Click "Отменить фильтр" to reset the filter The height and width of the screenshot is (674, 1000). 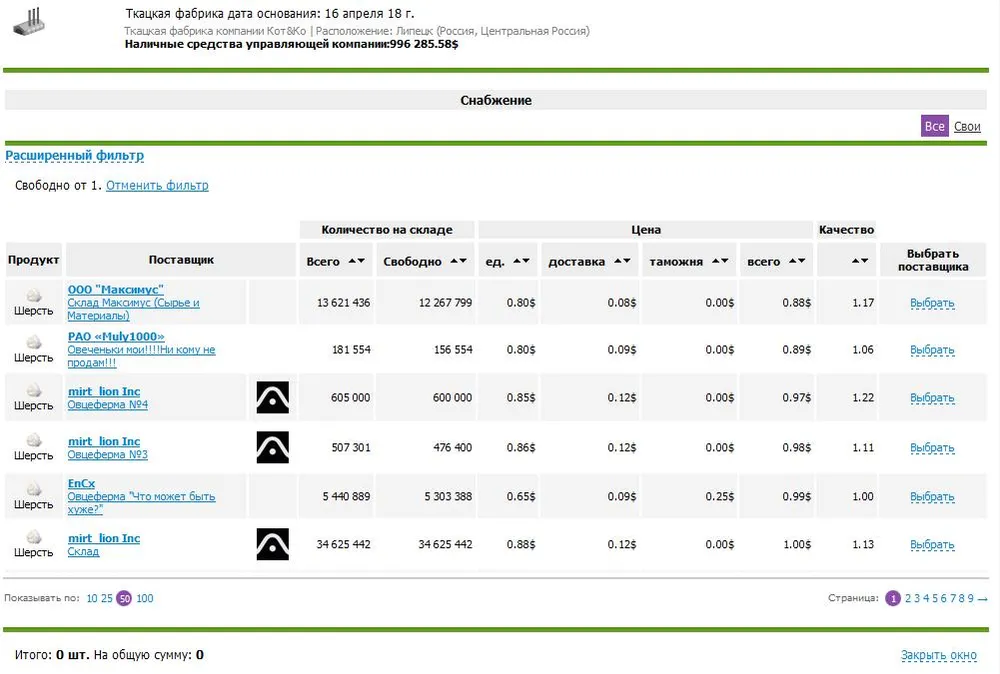click(157, 186)
